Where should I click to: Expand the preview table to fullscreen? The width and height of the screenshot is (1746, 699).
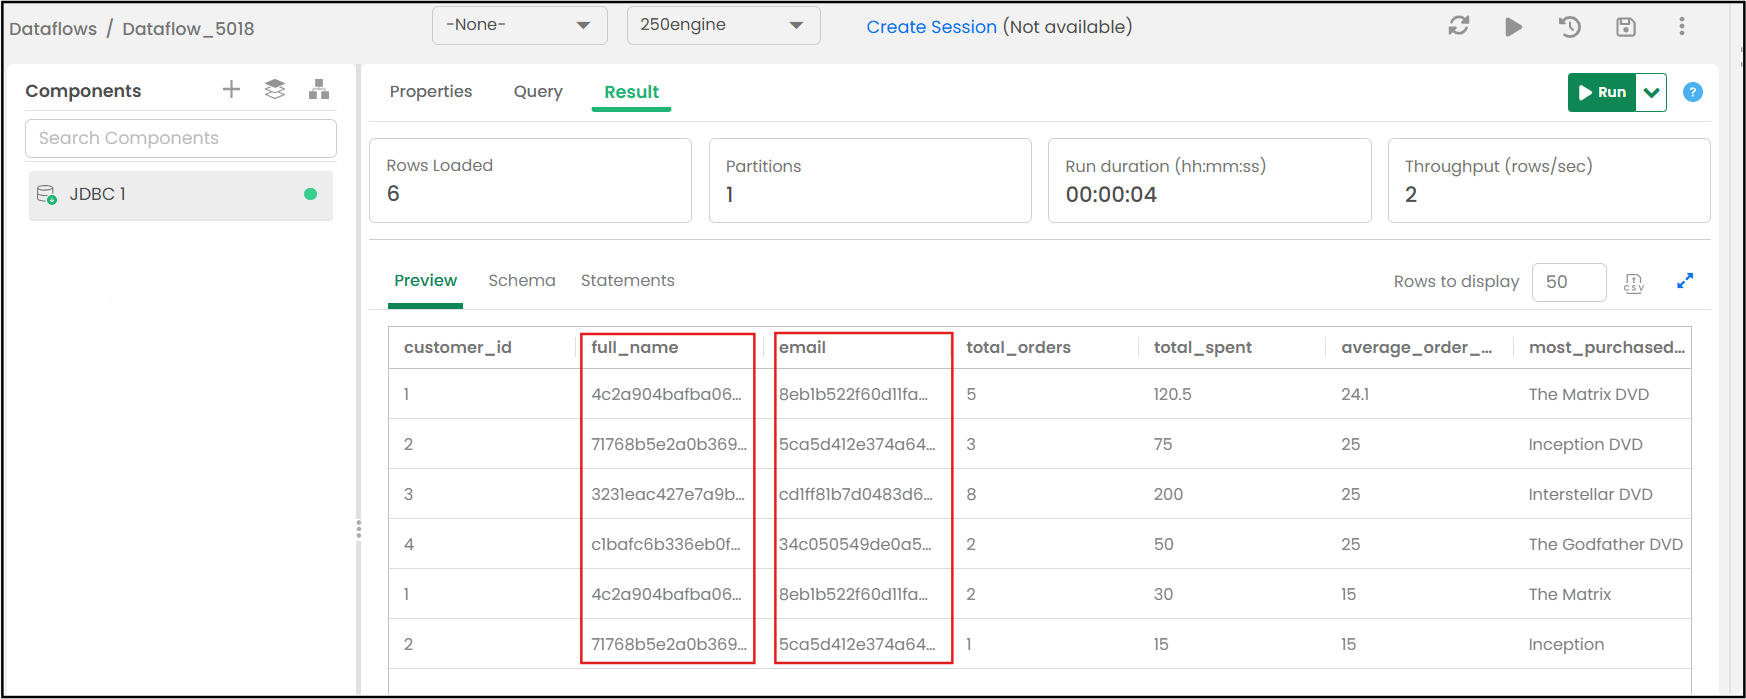coord(1685,281)
